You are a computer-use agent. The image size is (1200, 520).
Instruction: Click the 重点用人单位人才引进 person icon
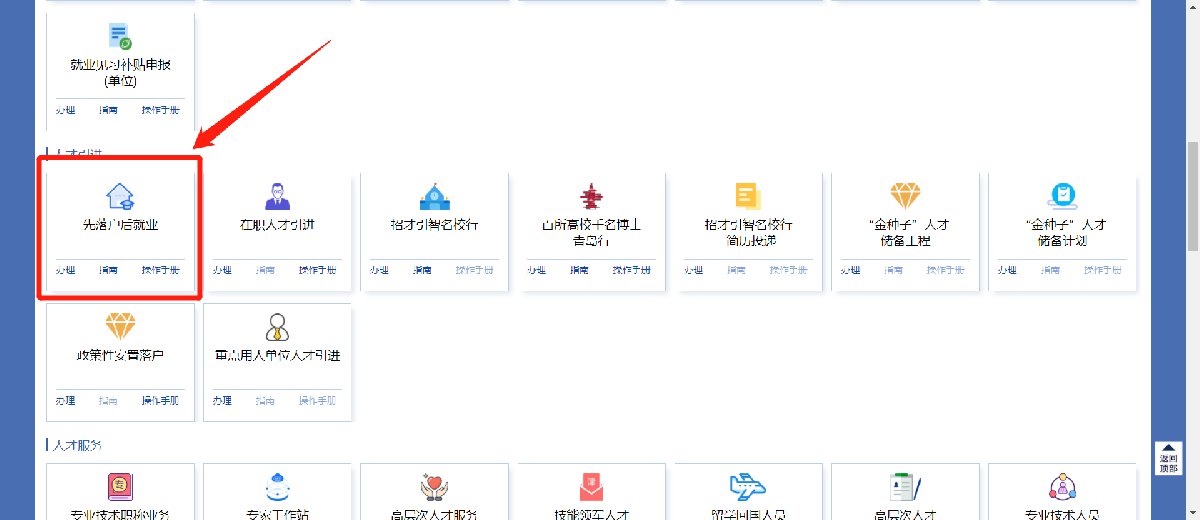click(277, 326)
